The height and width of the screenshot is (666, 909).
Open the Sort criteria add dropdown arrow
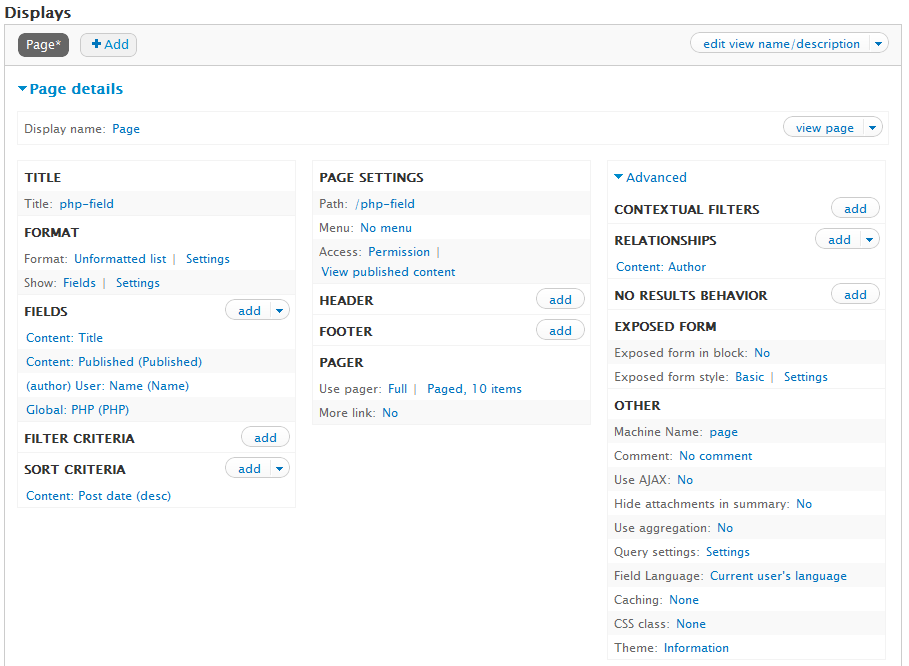click(279, 469)
